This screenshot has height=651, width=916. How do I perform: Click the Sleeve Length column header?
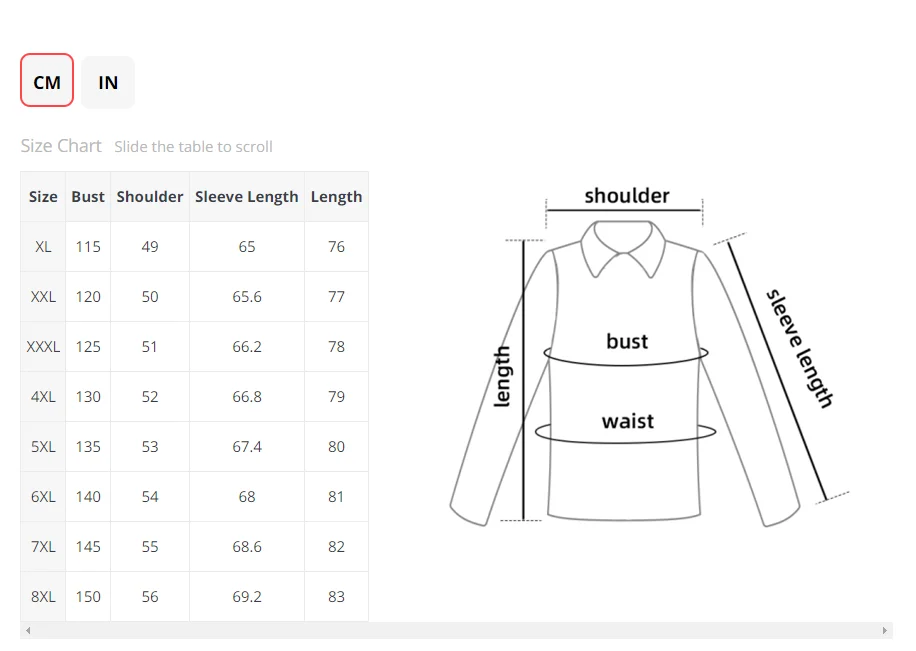247,197
